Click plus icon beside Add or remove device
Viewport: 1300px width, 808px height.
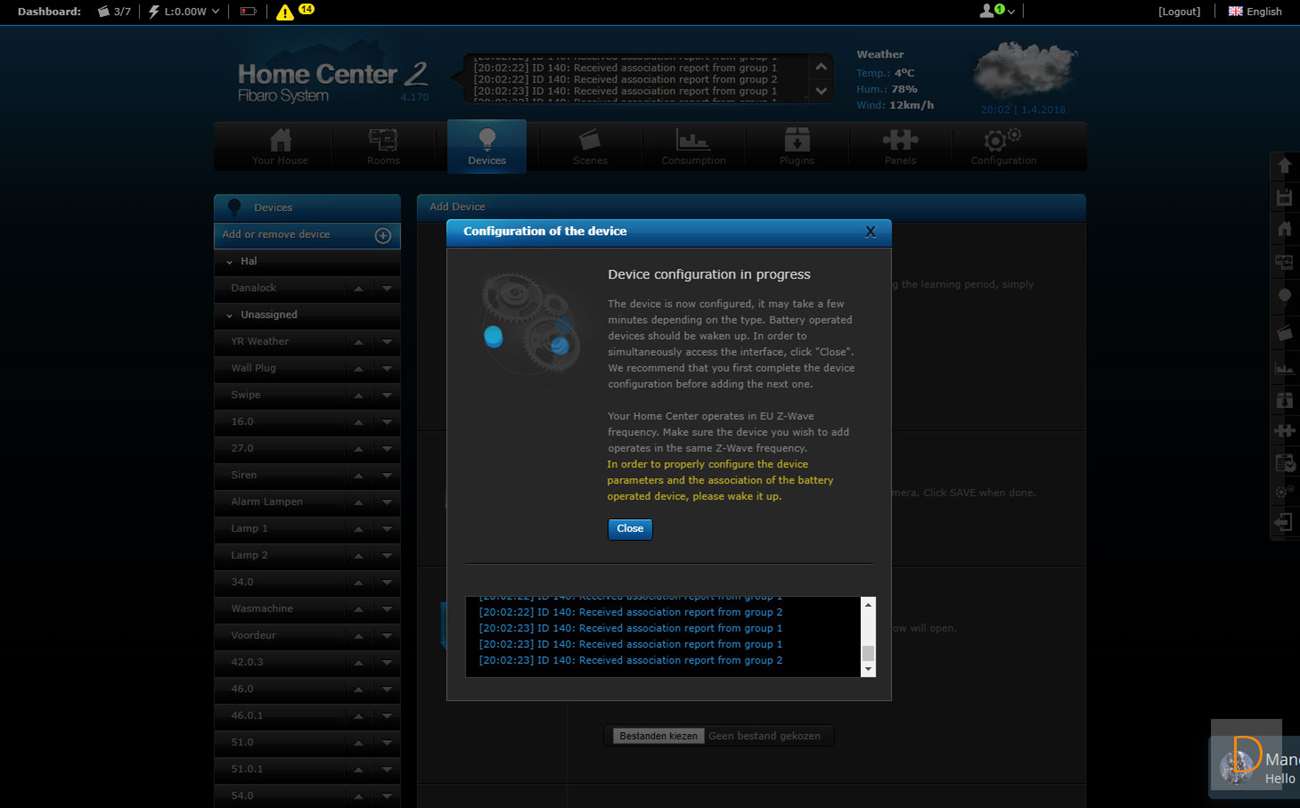382,235
